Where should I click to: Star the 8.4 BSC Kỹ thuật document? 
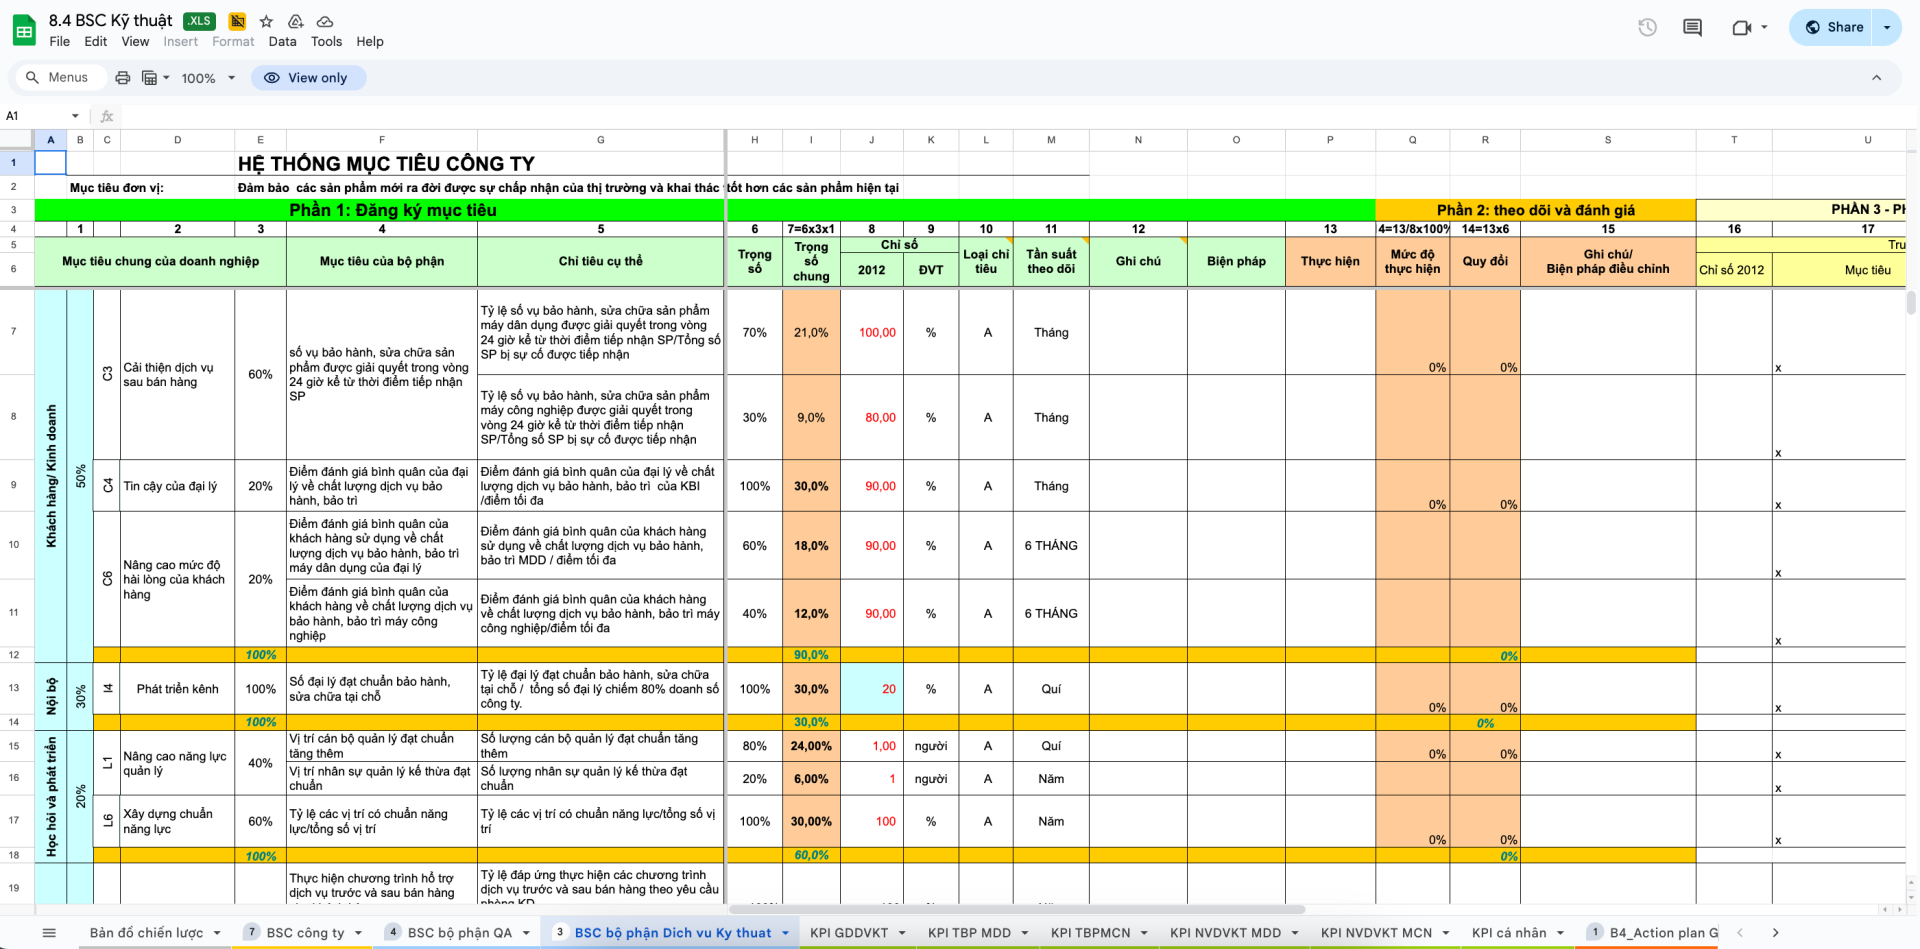tap(266, 21)
